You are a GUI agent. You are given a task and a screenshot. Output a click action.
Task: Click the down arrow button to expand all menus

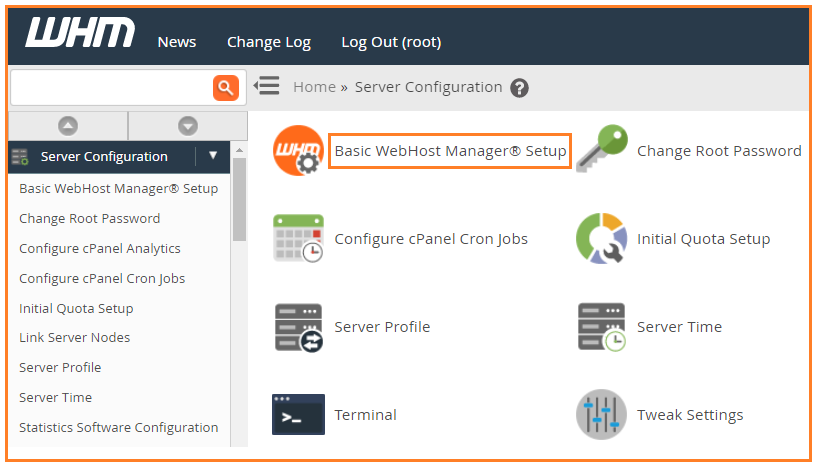click(x=188, y=126)
